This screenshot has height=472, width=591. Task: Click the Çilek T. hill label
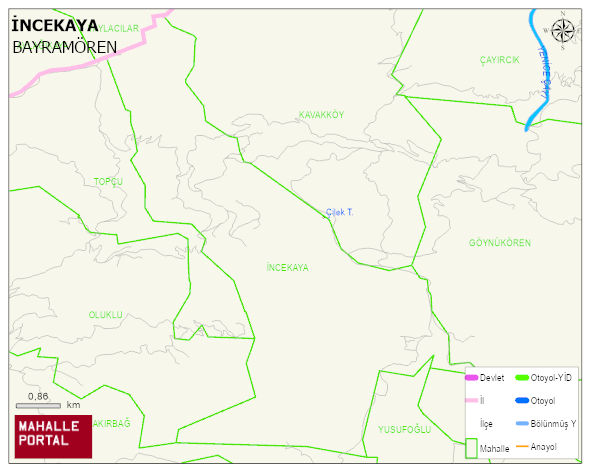click(339, 212)
